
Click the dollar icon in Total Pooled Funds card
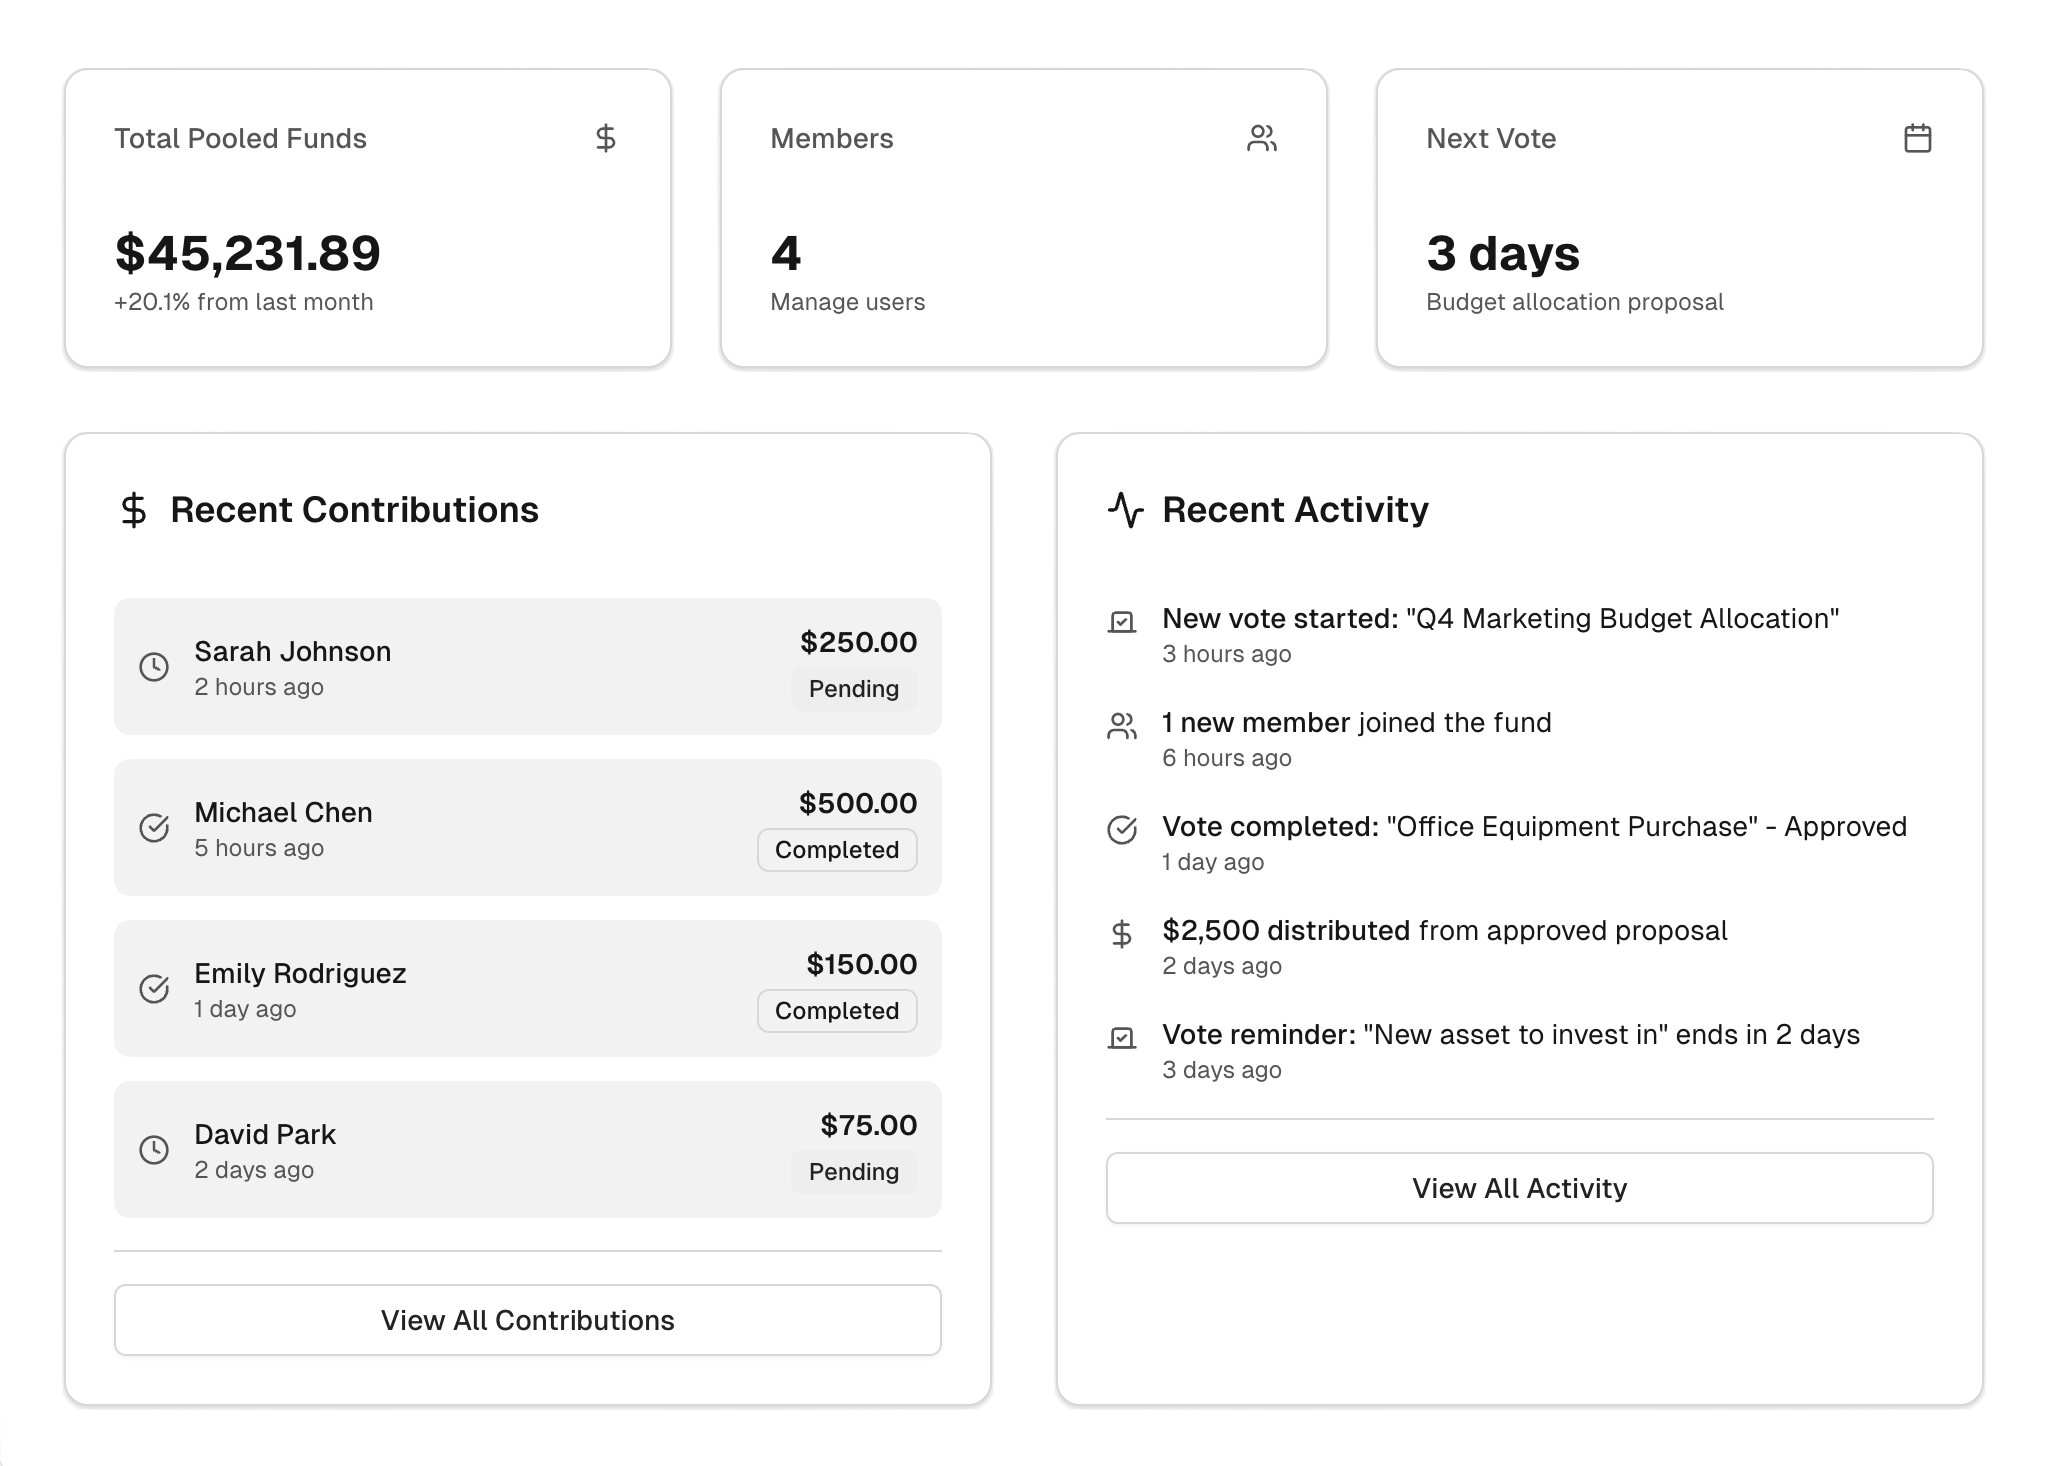point(605,138)
